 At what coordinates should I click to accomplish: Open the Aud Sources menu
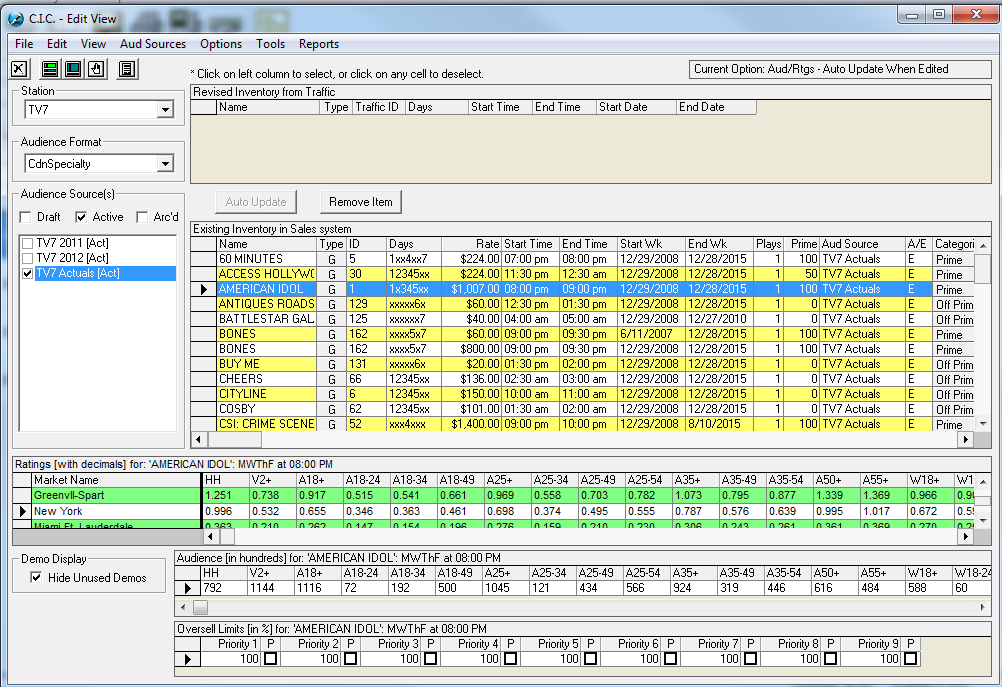coord(152,44)
